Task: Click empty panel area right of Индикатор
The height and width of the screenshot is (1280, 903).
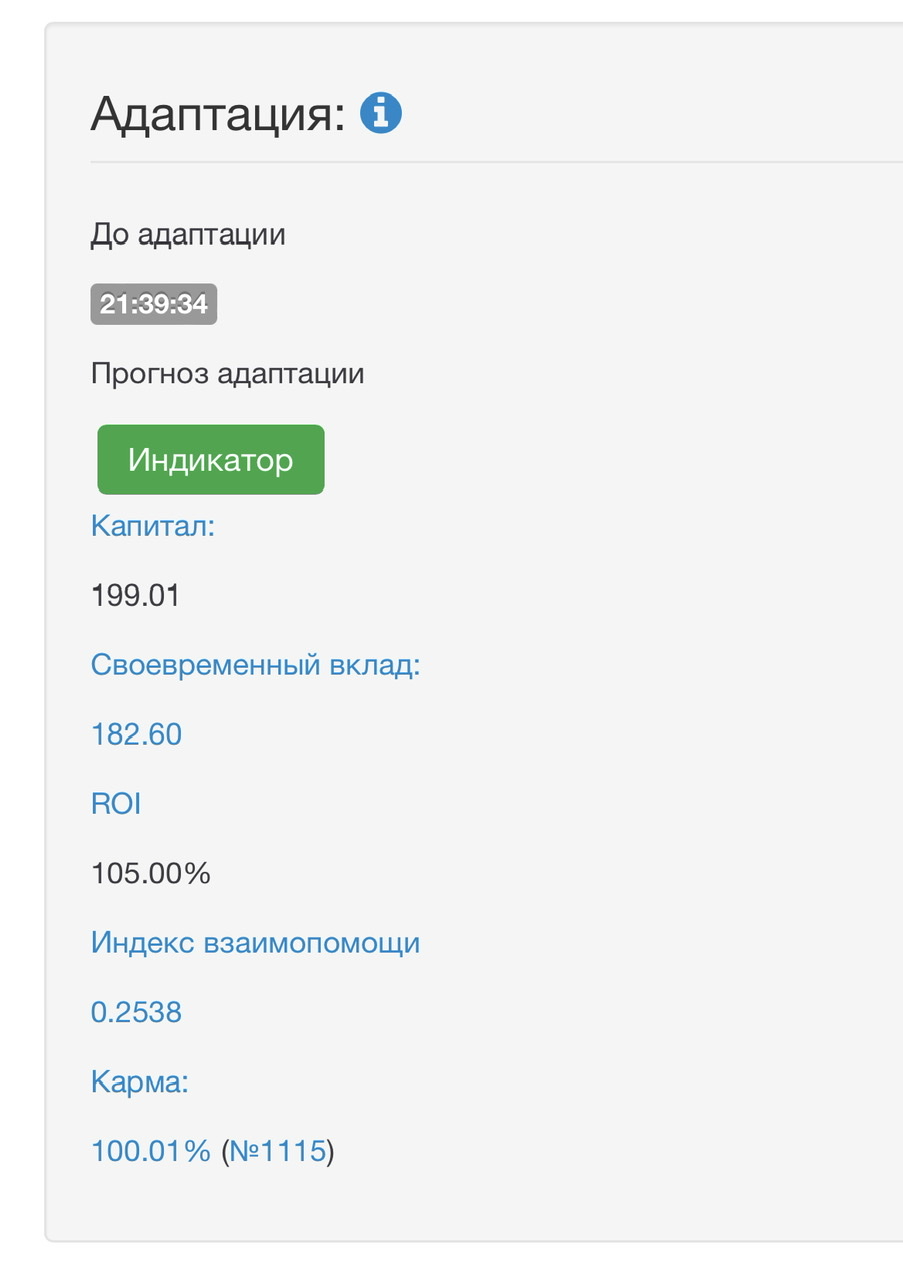Action: coord(600,460)
